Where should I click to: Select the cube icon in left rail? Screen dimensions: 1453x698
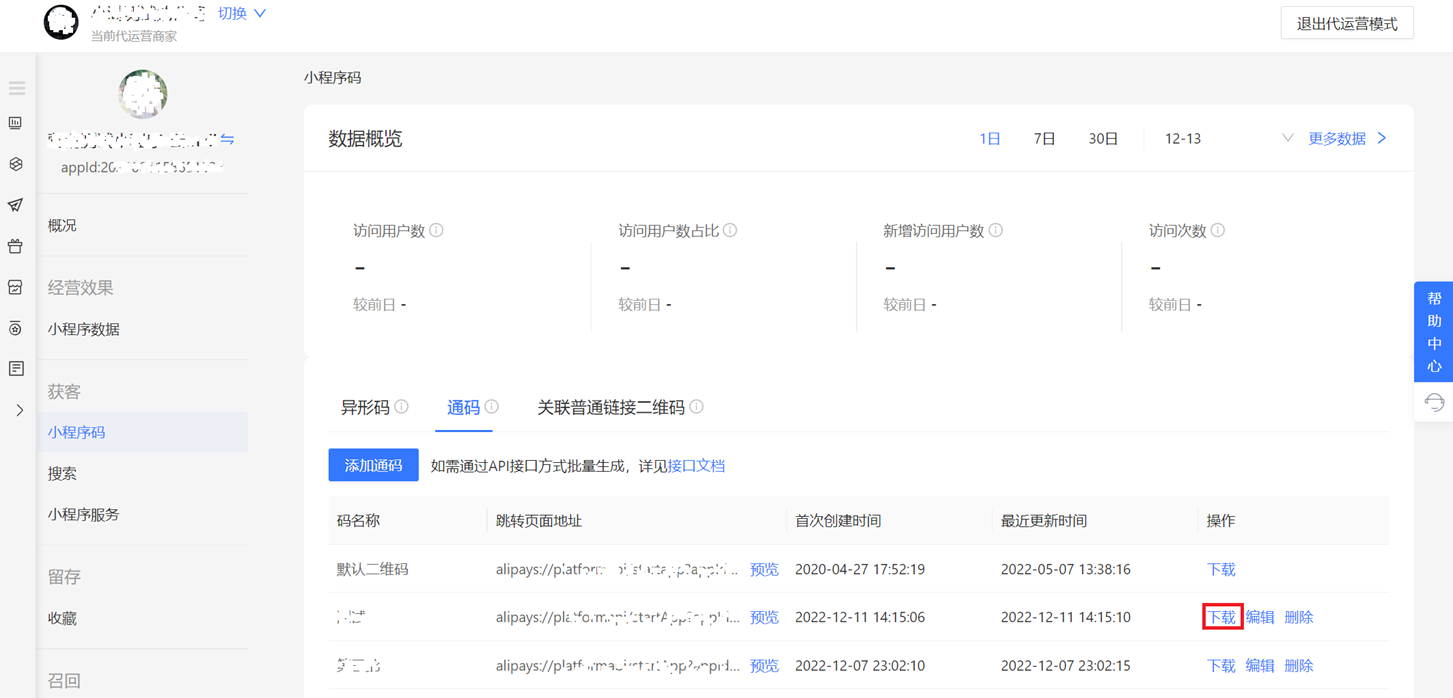pyautogui.click(x=16, y=164)
